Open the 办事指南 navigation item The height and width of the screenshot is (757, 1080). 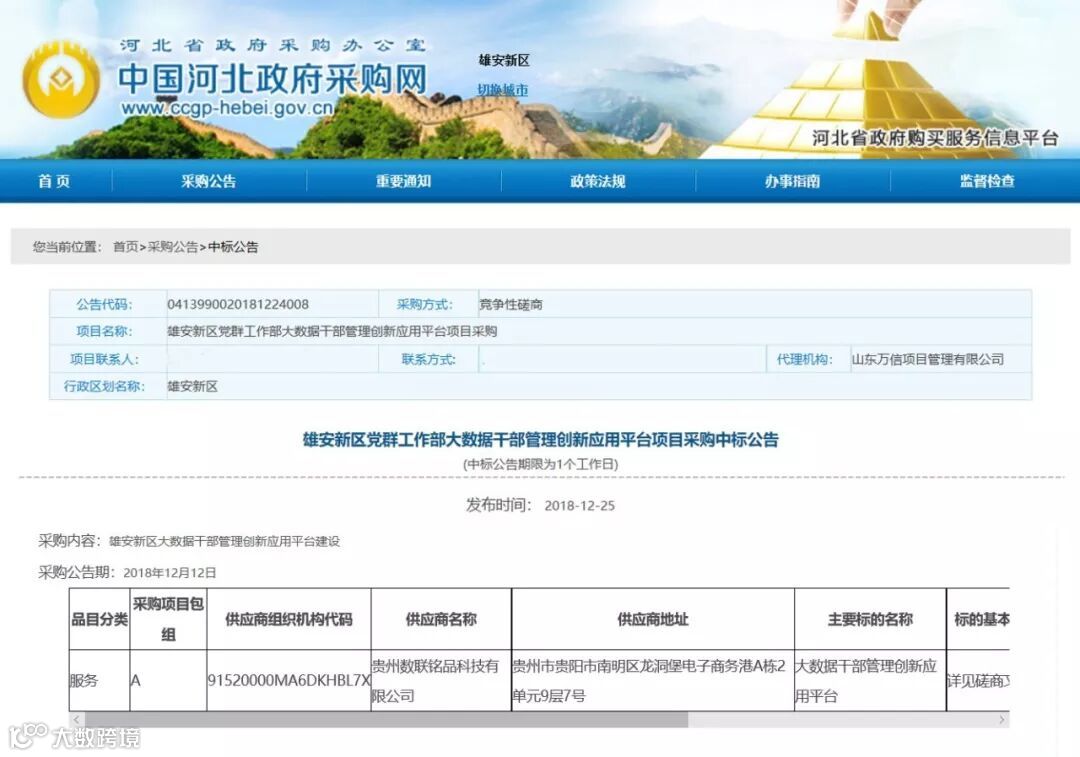click(792, 181)
